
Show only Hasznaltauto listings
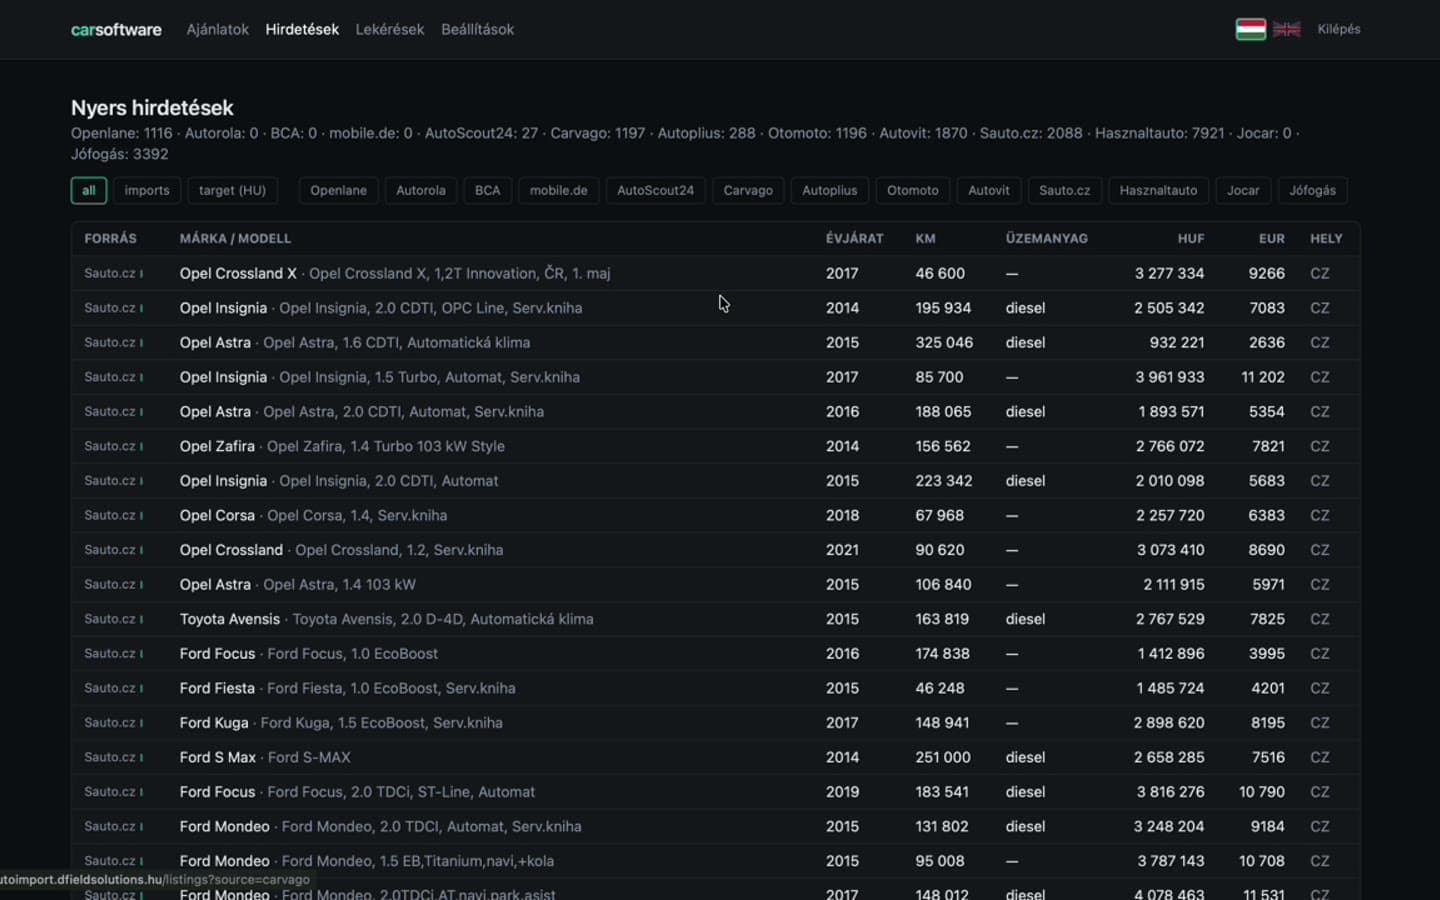tap(1158, 190)
